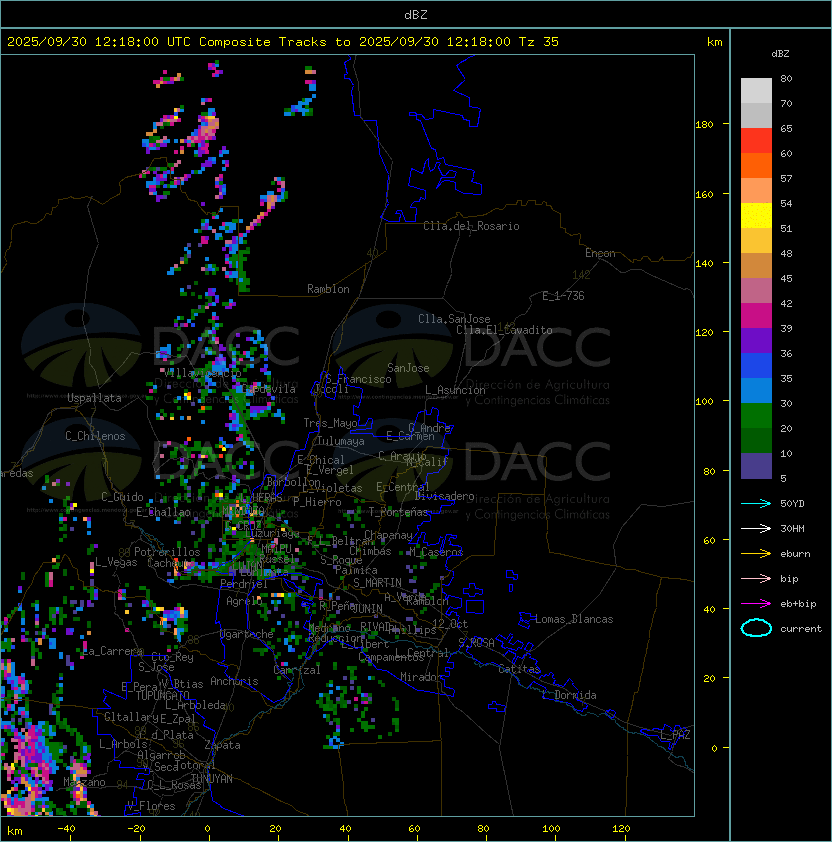Click the 'L_Asuncion' map label
Viewport: 832px width, 842px height.
coord(455,390)
